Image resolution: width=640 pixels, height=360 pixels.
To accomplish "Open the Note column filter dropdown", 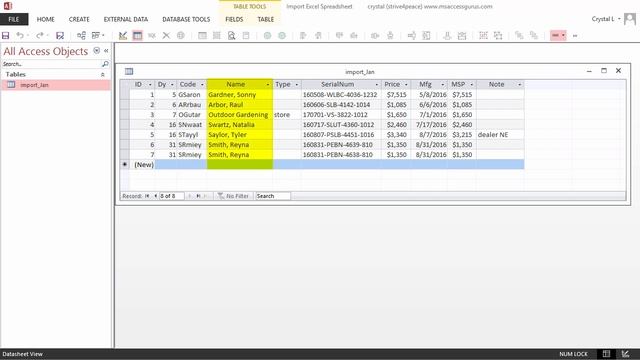I will click(520, 84).
